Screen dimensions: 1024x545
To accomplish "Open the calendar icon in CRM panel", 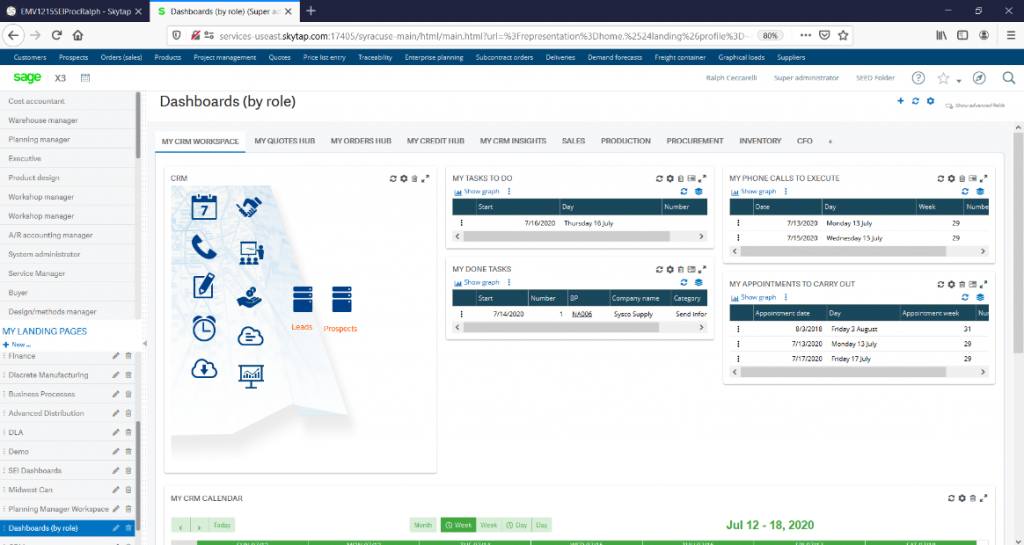I will pos(204,207).
